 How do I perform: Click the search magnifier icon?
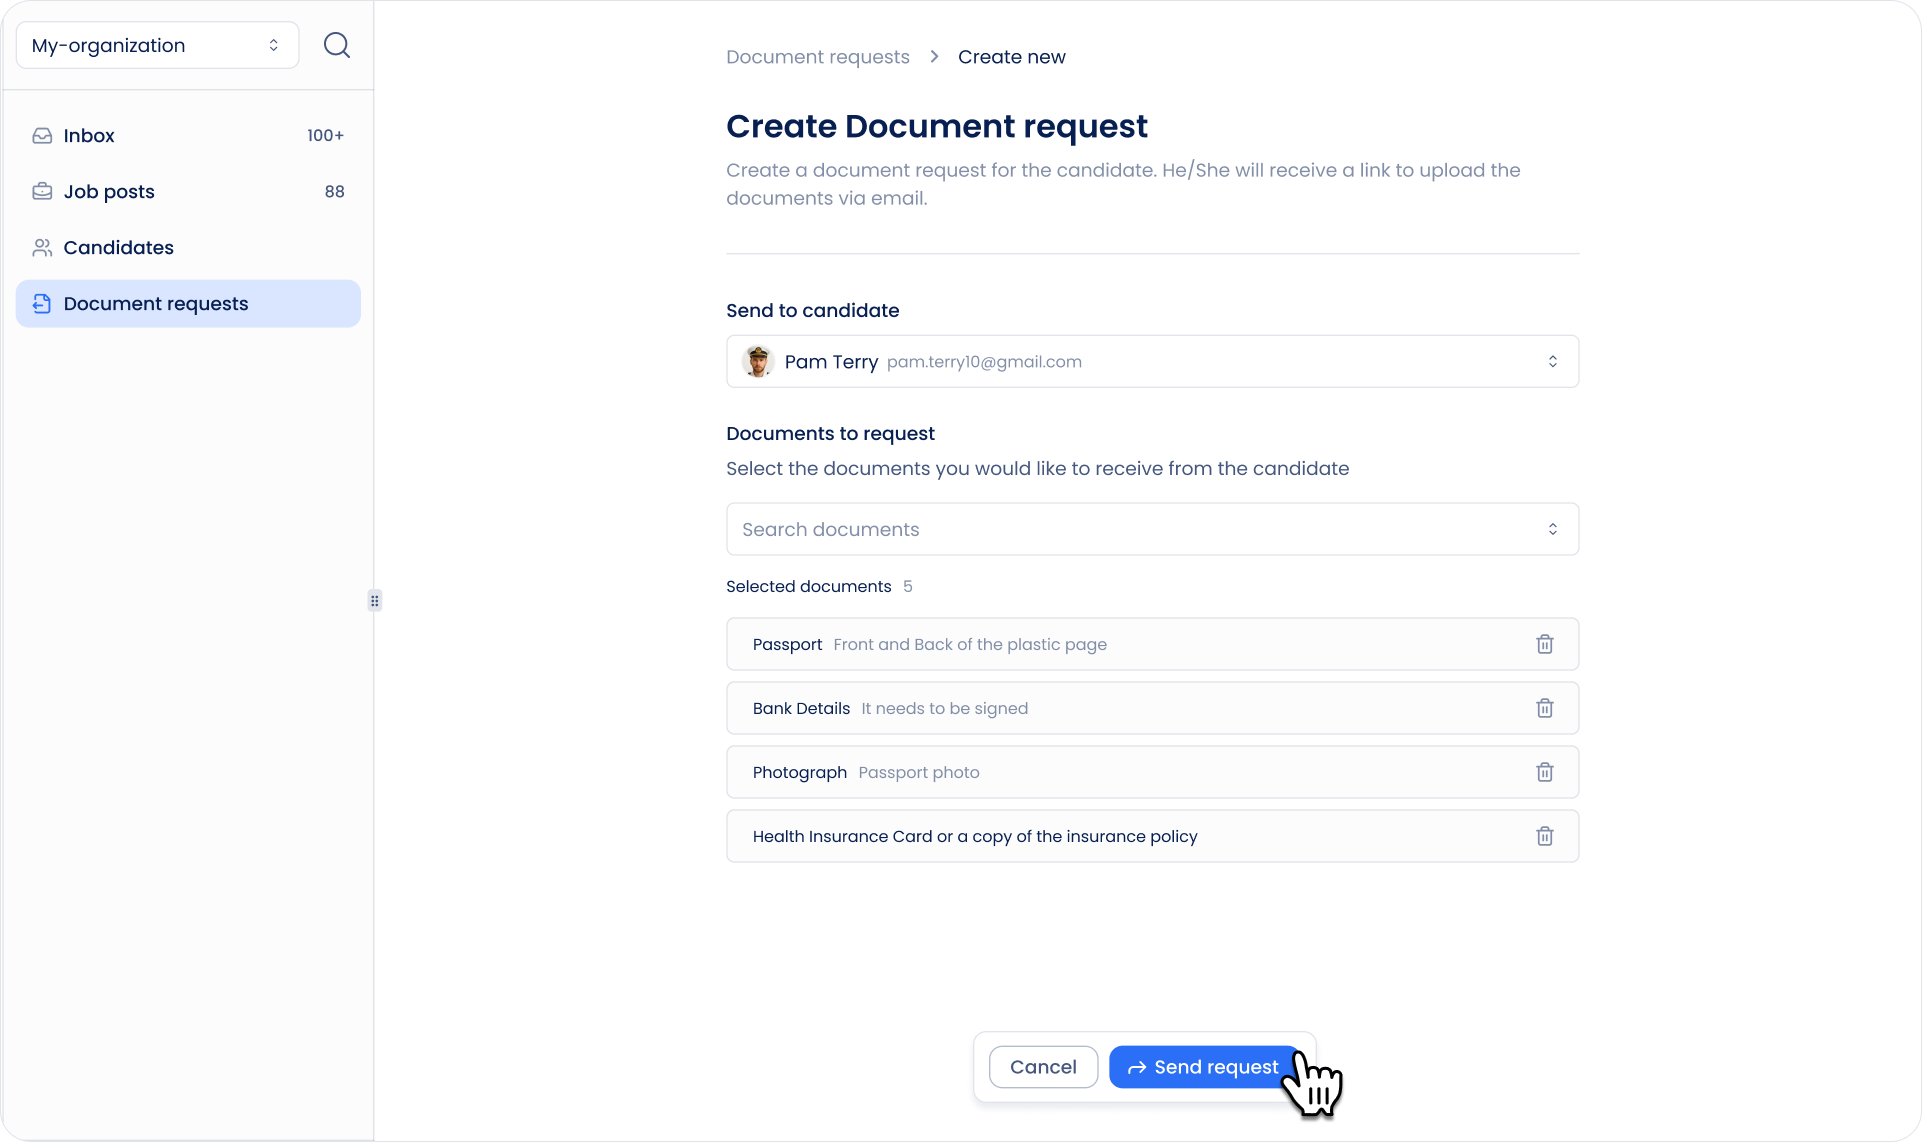337,45
